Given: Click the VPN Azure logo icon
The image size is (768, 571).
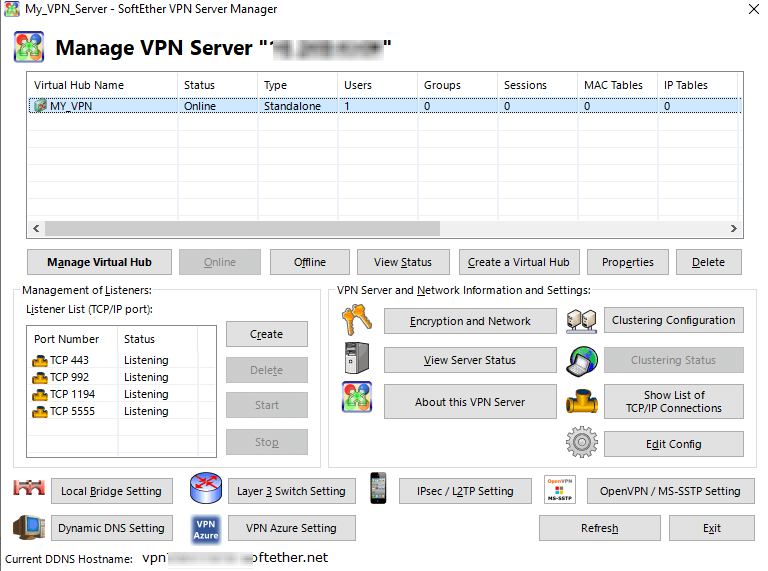Looking at the screenshot, I should [206, 529].
